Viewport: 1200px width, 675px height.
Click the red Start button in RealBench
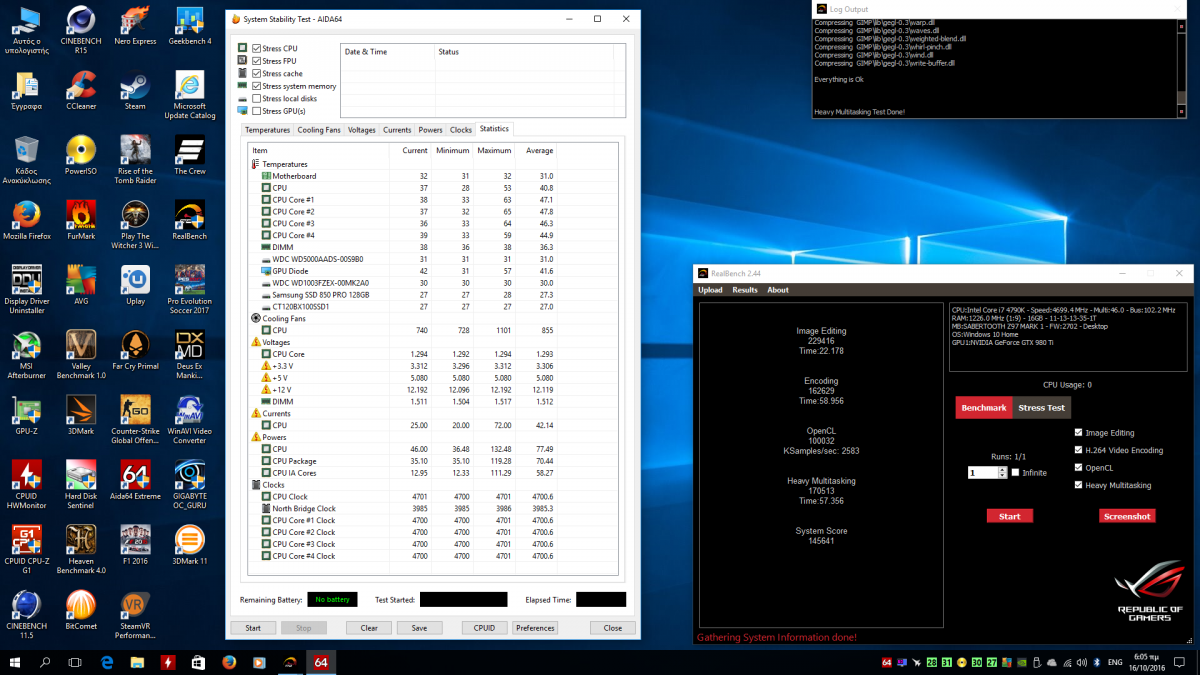(x=1010, y=516)
